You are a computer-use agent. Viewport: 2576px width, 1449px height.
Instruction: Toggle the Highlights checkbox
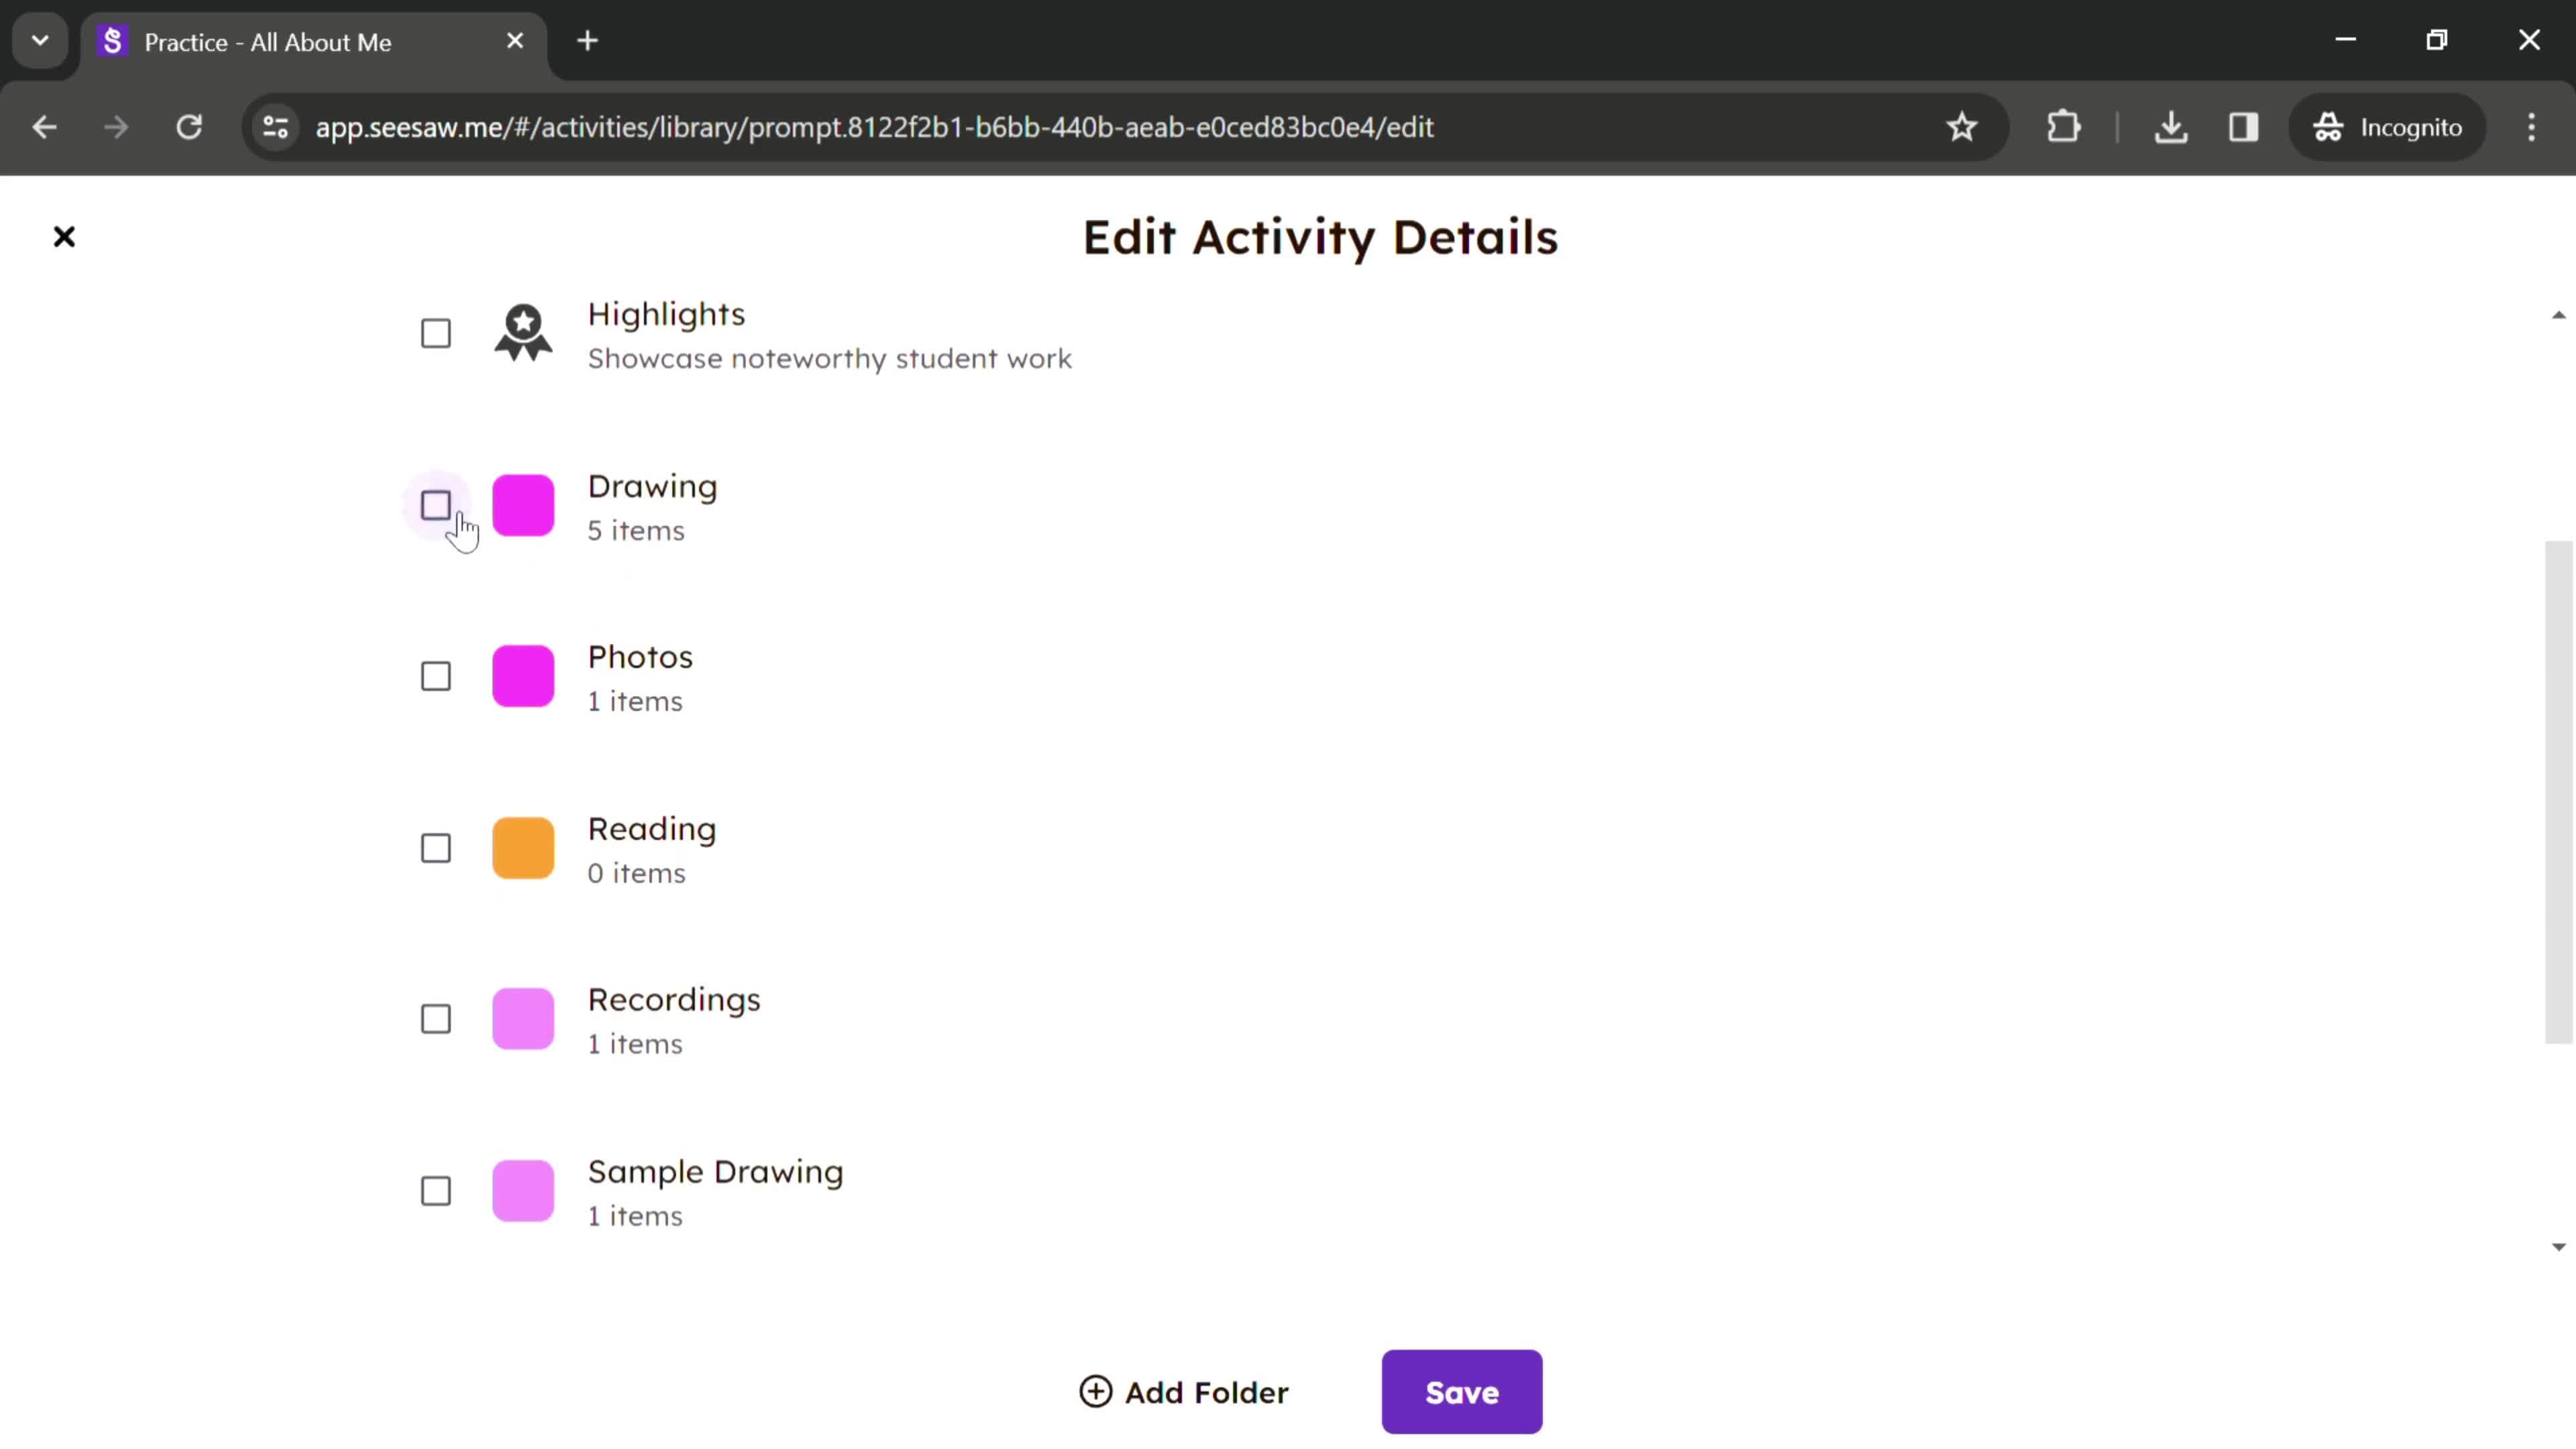click(x=437, y=334)
